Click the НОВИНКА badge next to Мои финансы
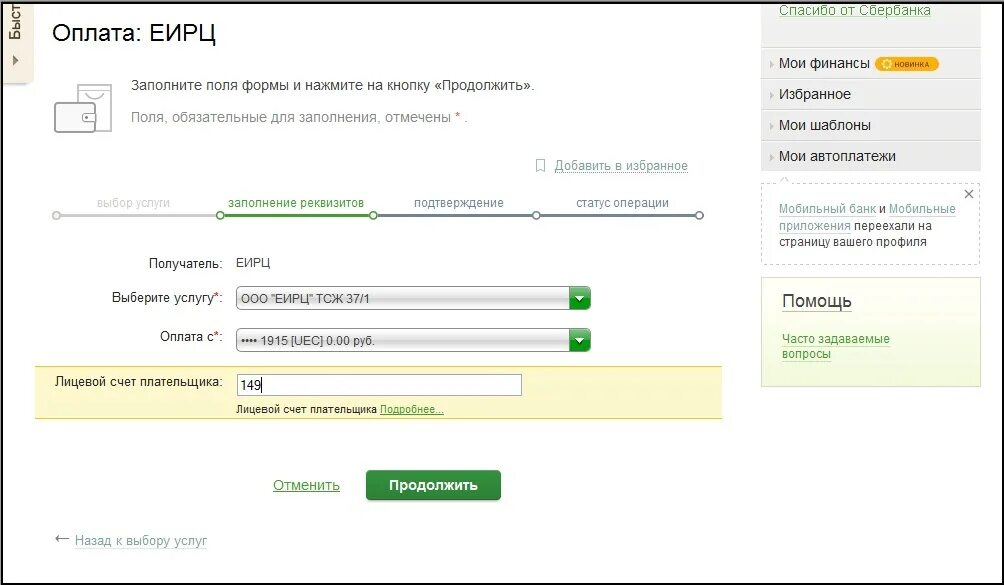 click(x=907, y=64)
